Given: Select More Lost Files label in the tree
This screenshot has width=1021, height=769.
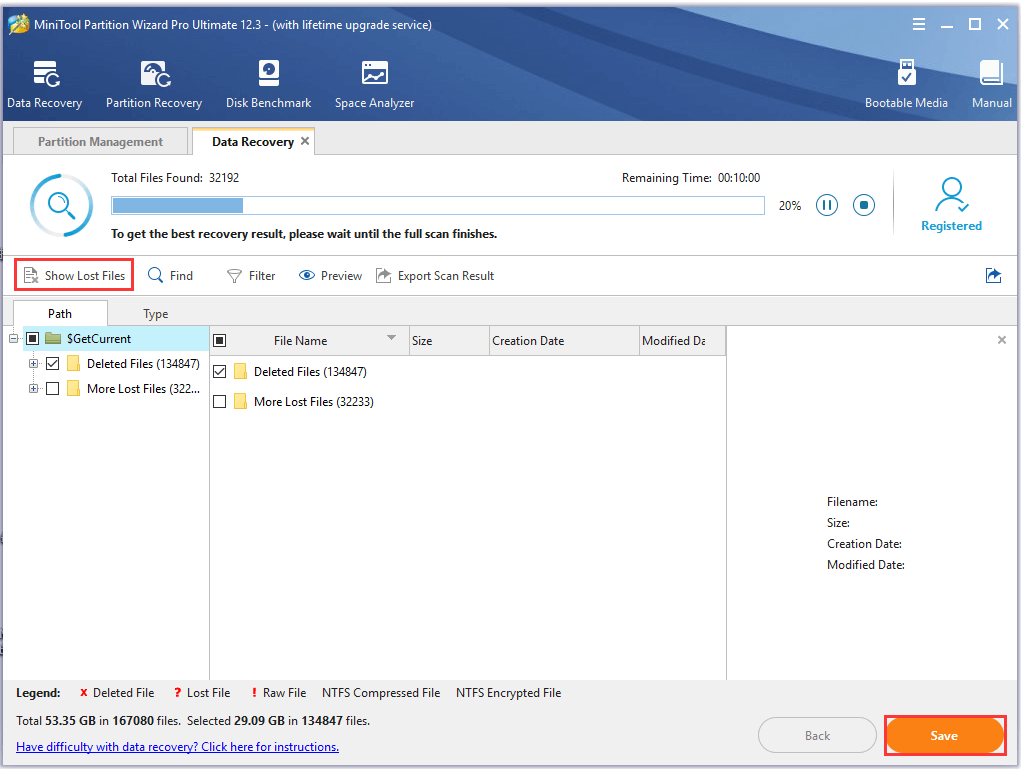Looking at the screenshot, I should [x=143, y=388].
